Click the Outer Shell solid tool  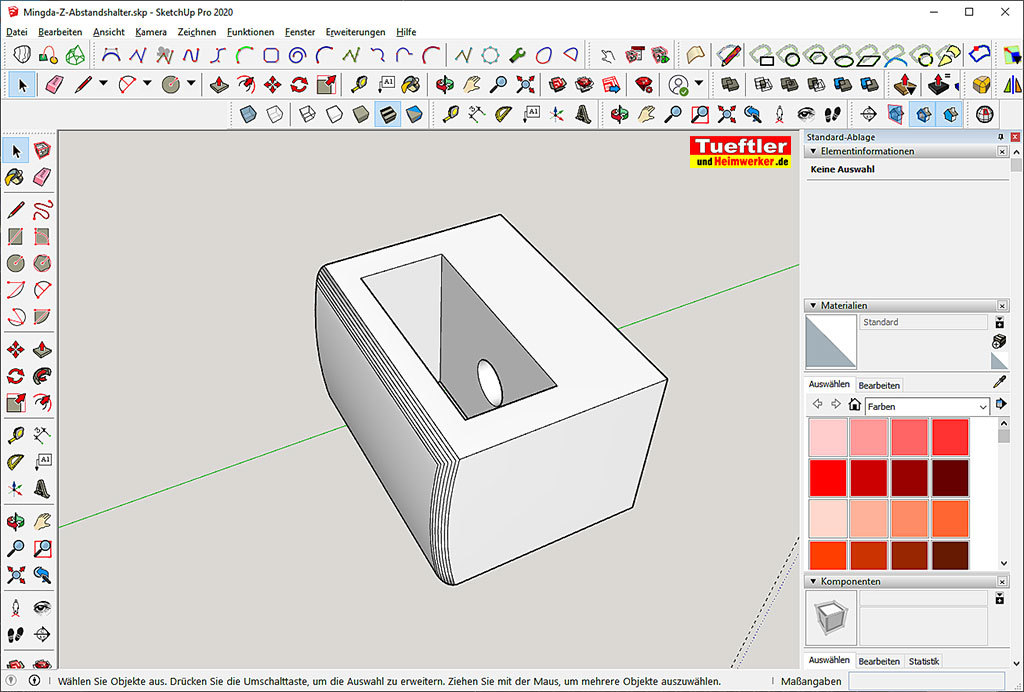point(729,84)
